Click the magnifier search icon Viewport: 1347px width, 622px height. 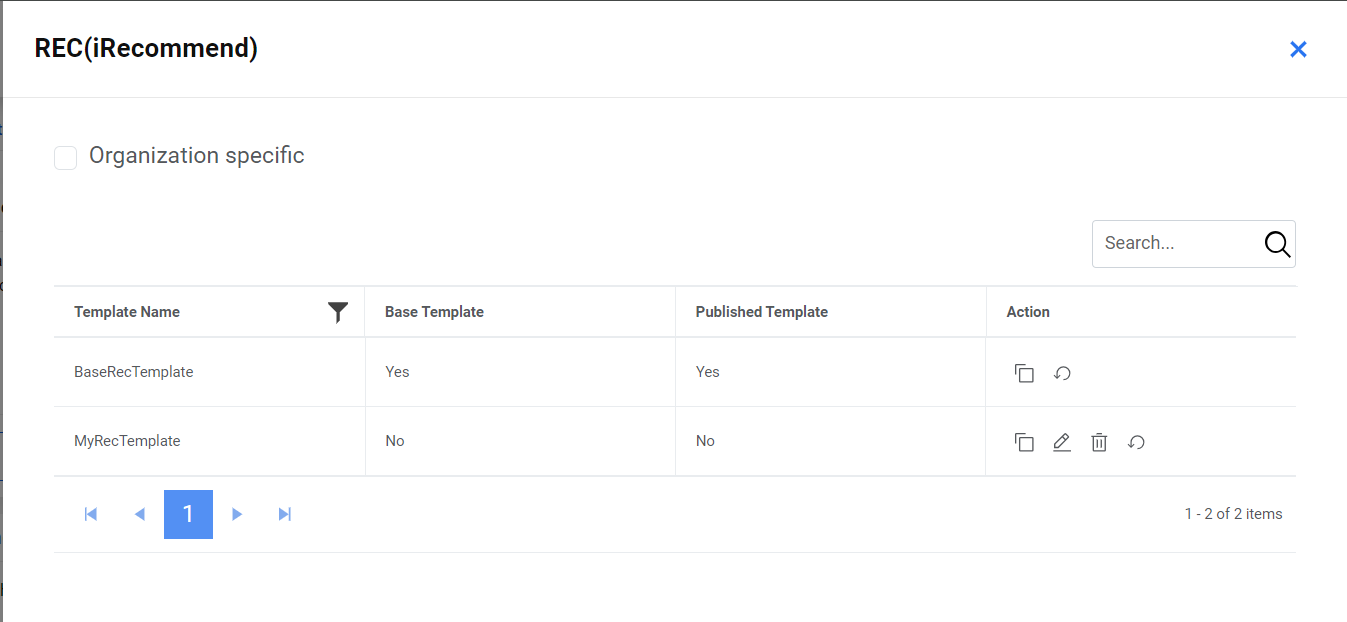(x=1277, y=244)
